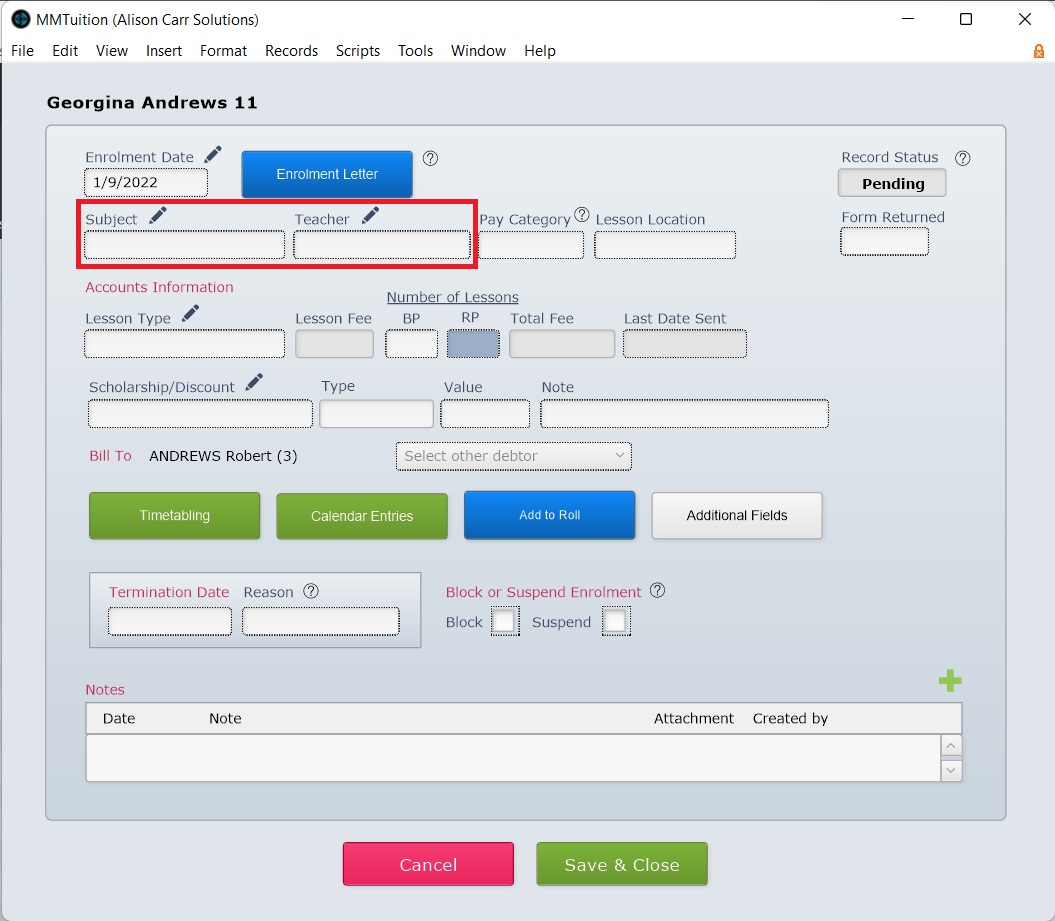Open the Format menu
The height and width of the screenshot is (921, 1055).
[223, 51]
